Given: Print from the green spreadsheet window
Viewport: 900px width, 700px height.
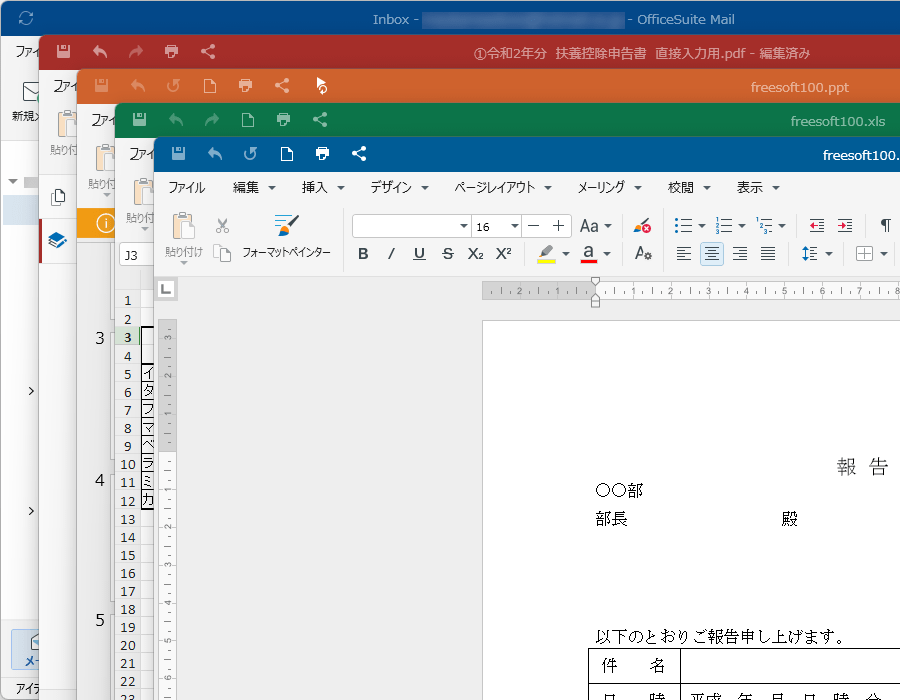Looking at the screenshot, I should [x=284, y=119].
